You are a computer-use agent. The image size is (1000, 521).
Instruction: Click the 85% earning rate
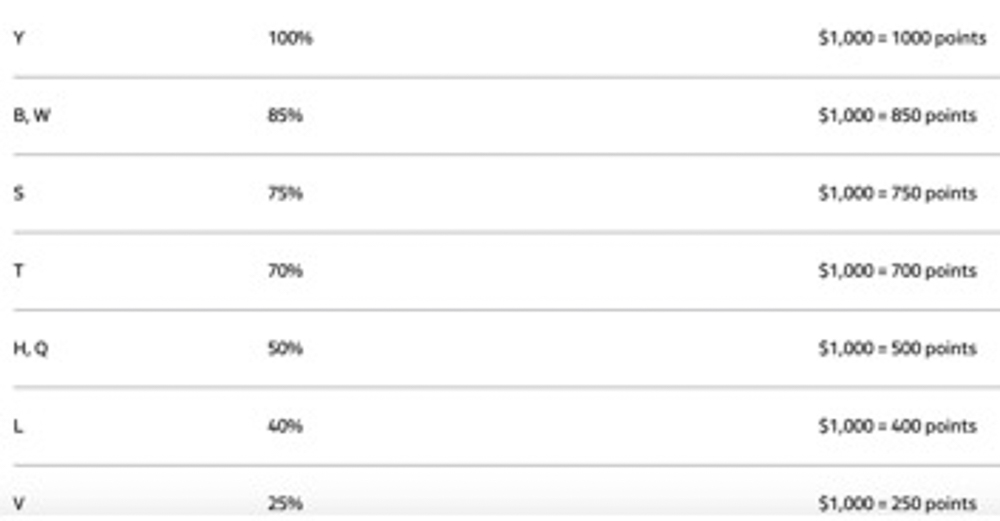[286, 116]
